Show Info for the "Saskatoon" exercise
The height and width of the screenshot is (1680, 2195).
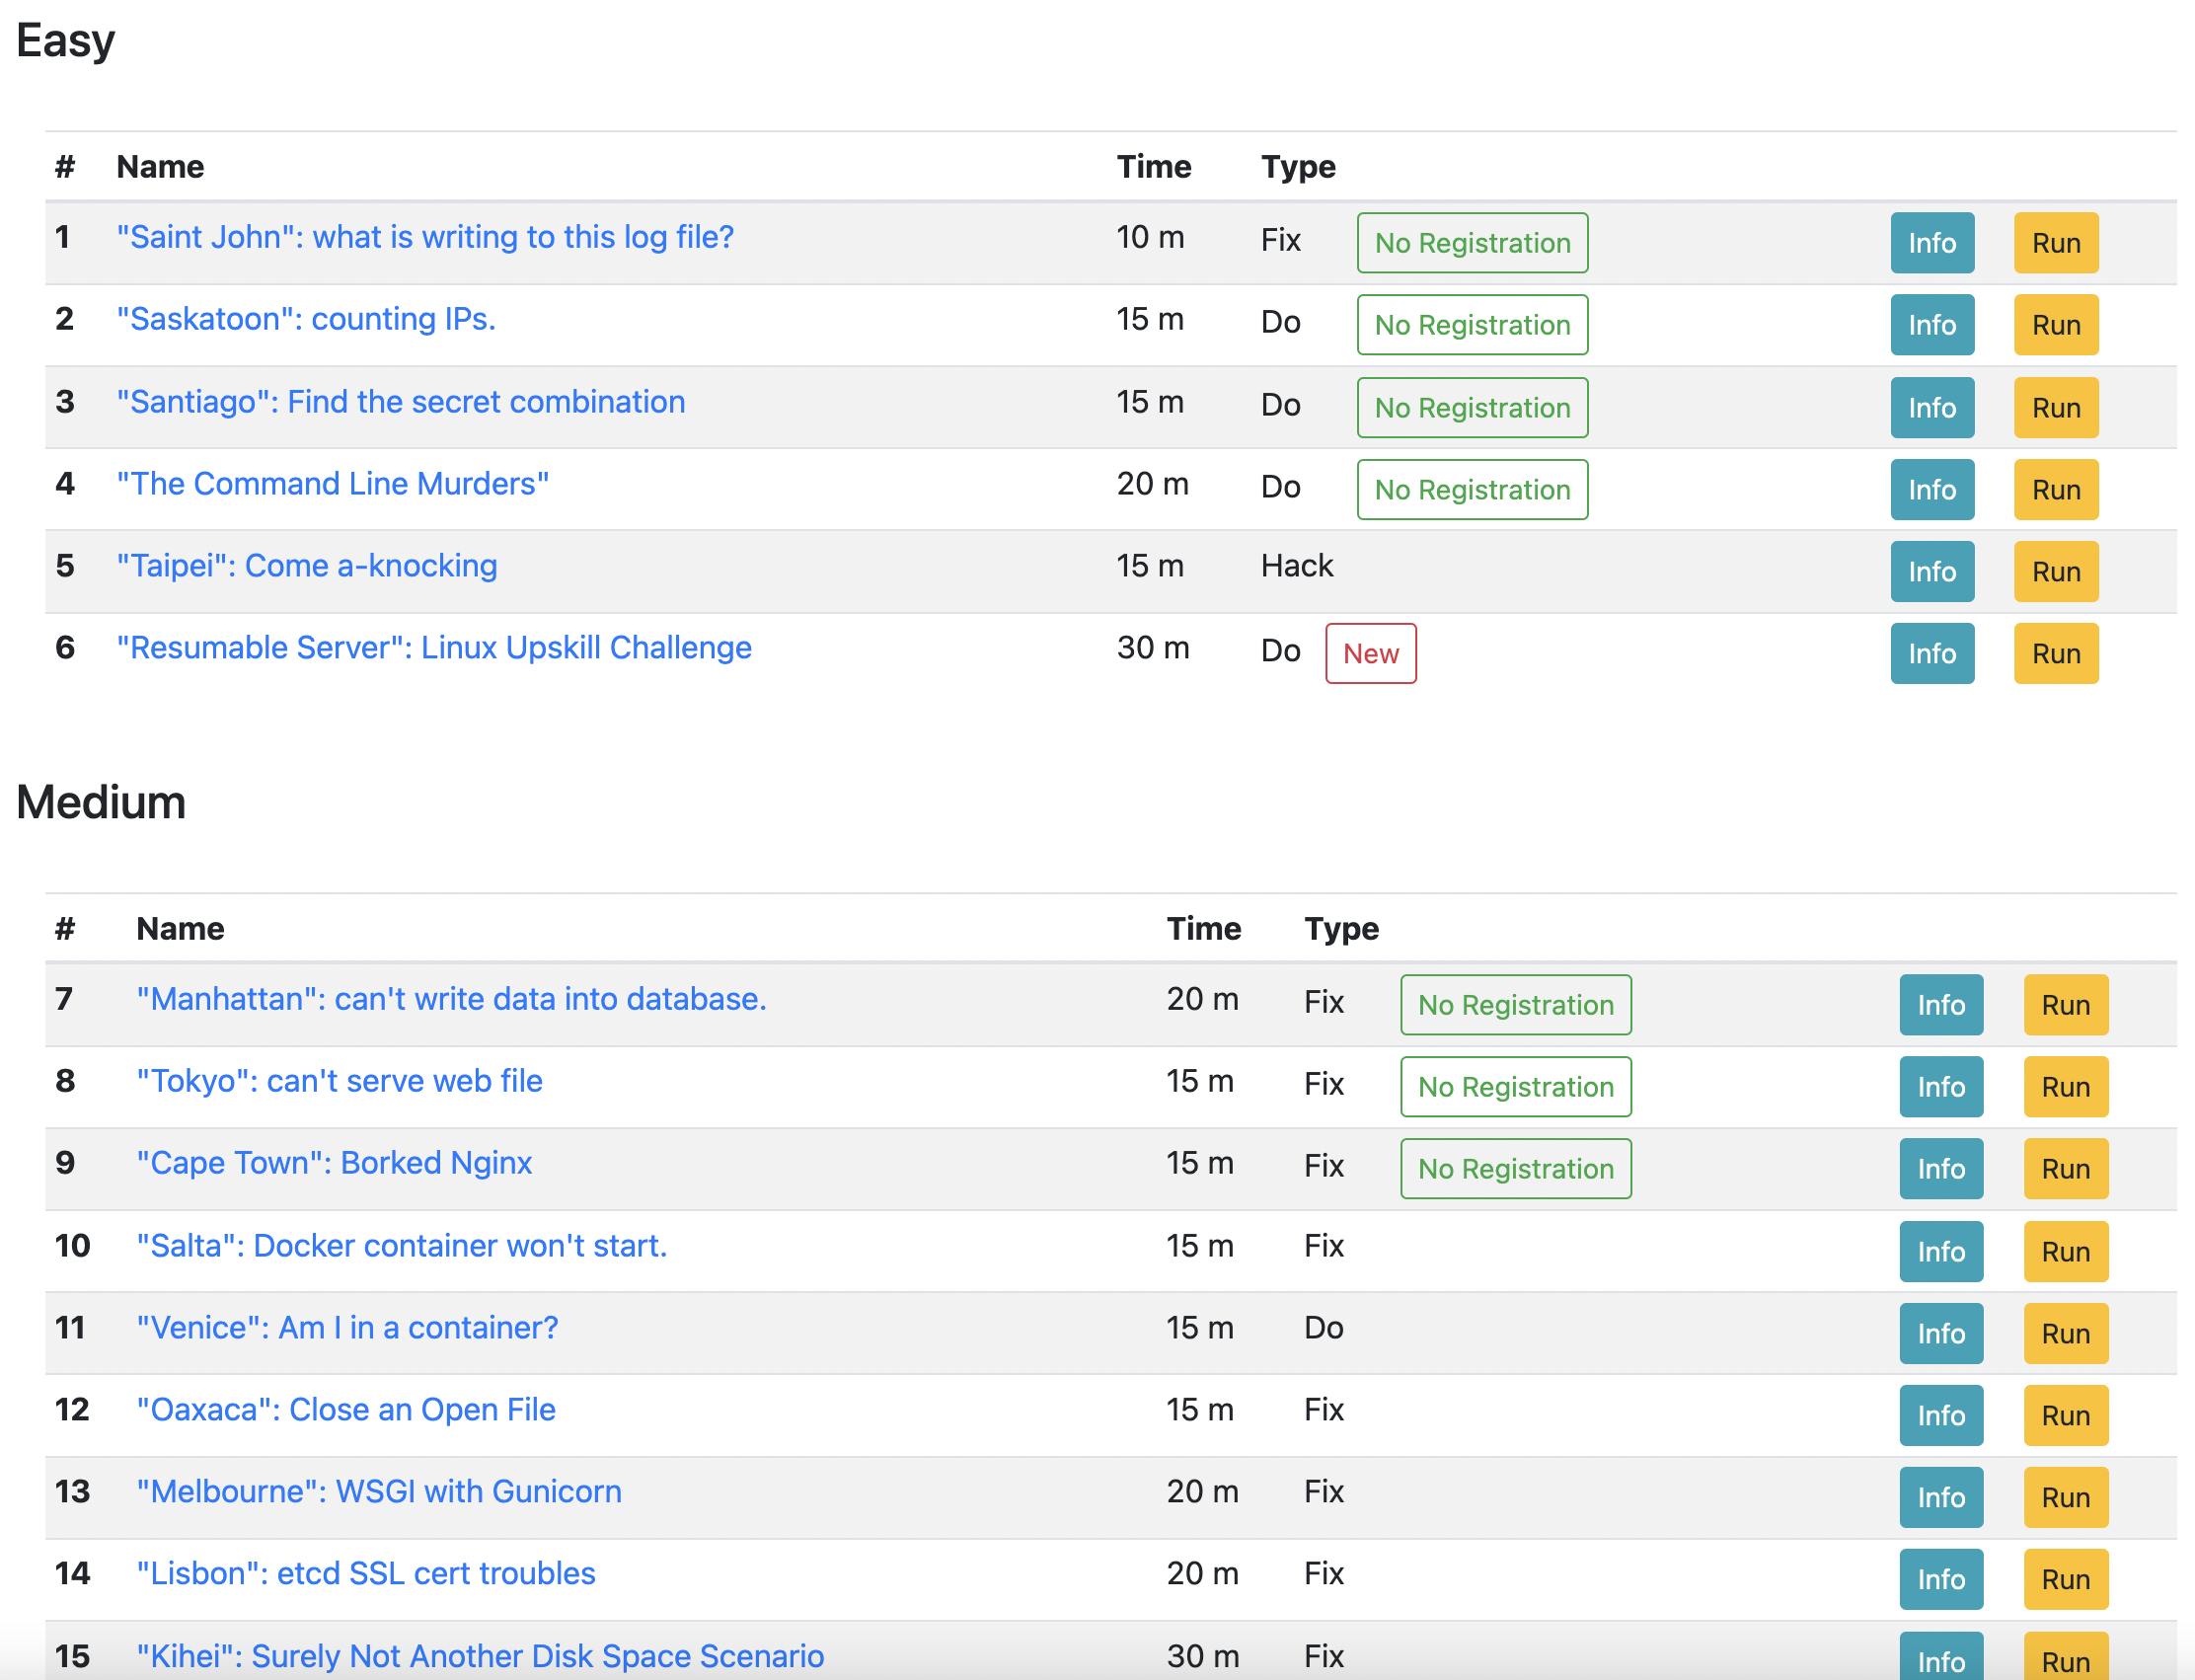click(x=1931, y=324)
